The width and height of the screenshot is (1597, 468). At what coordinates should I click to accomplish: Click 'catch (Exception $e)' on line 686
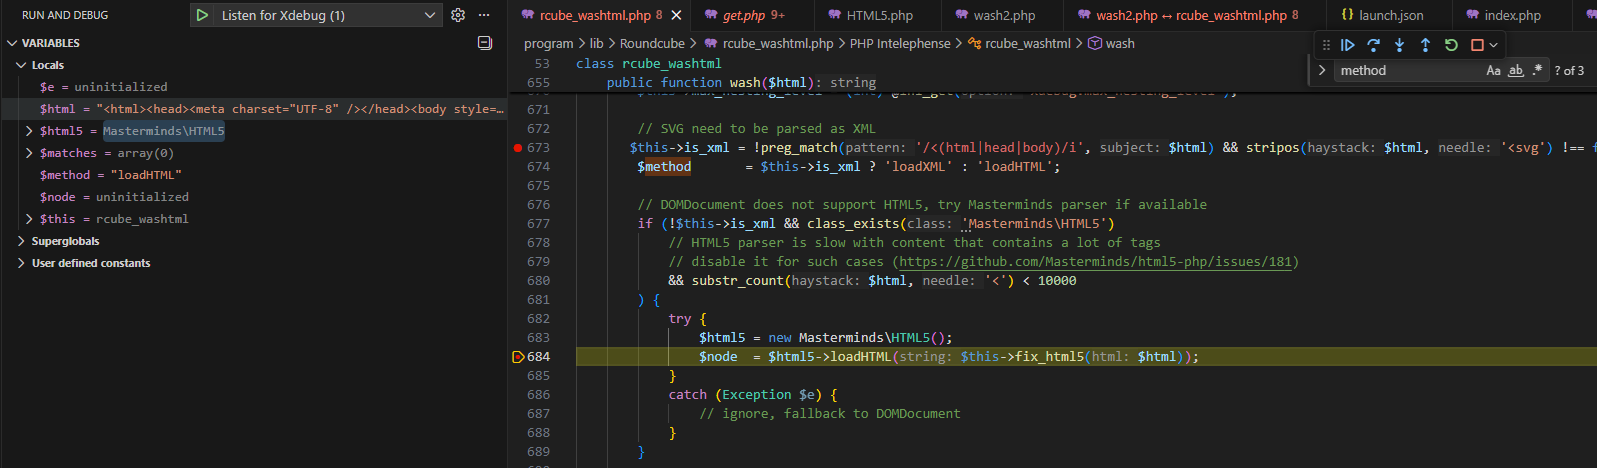coord(753,395)
